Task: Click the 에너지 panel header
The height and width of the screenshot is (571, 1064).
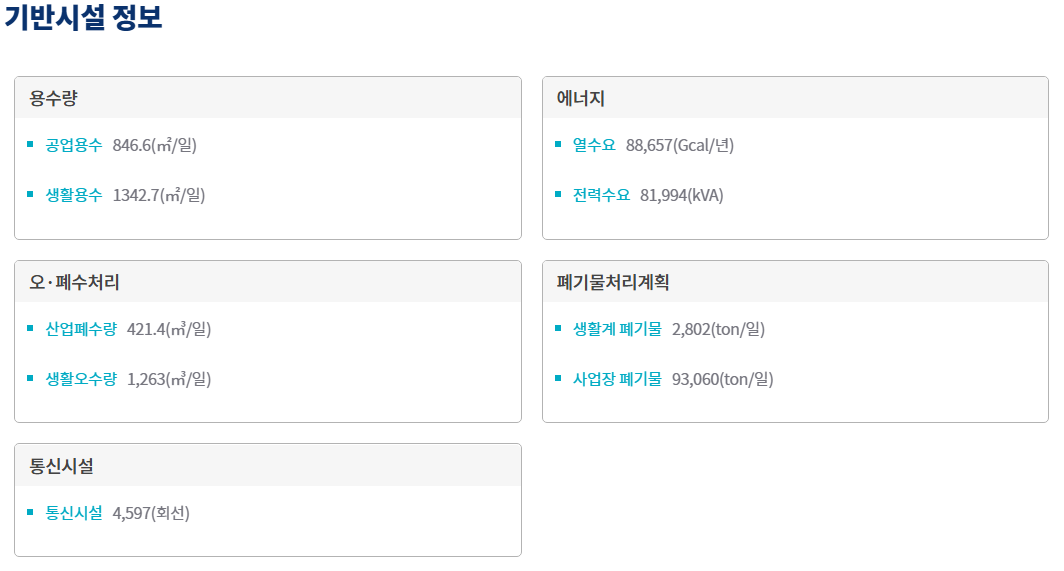Action: 795,98
